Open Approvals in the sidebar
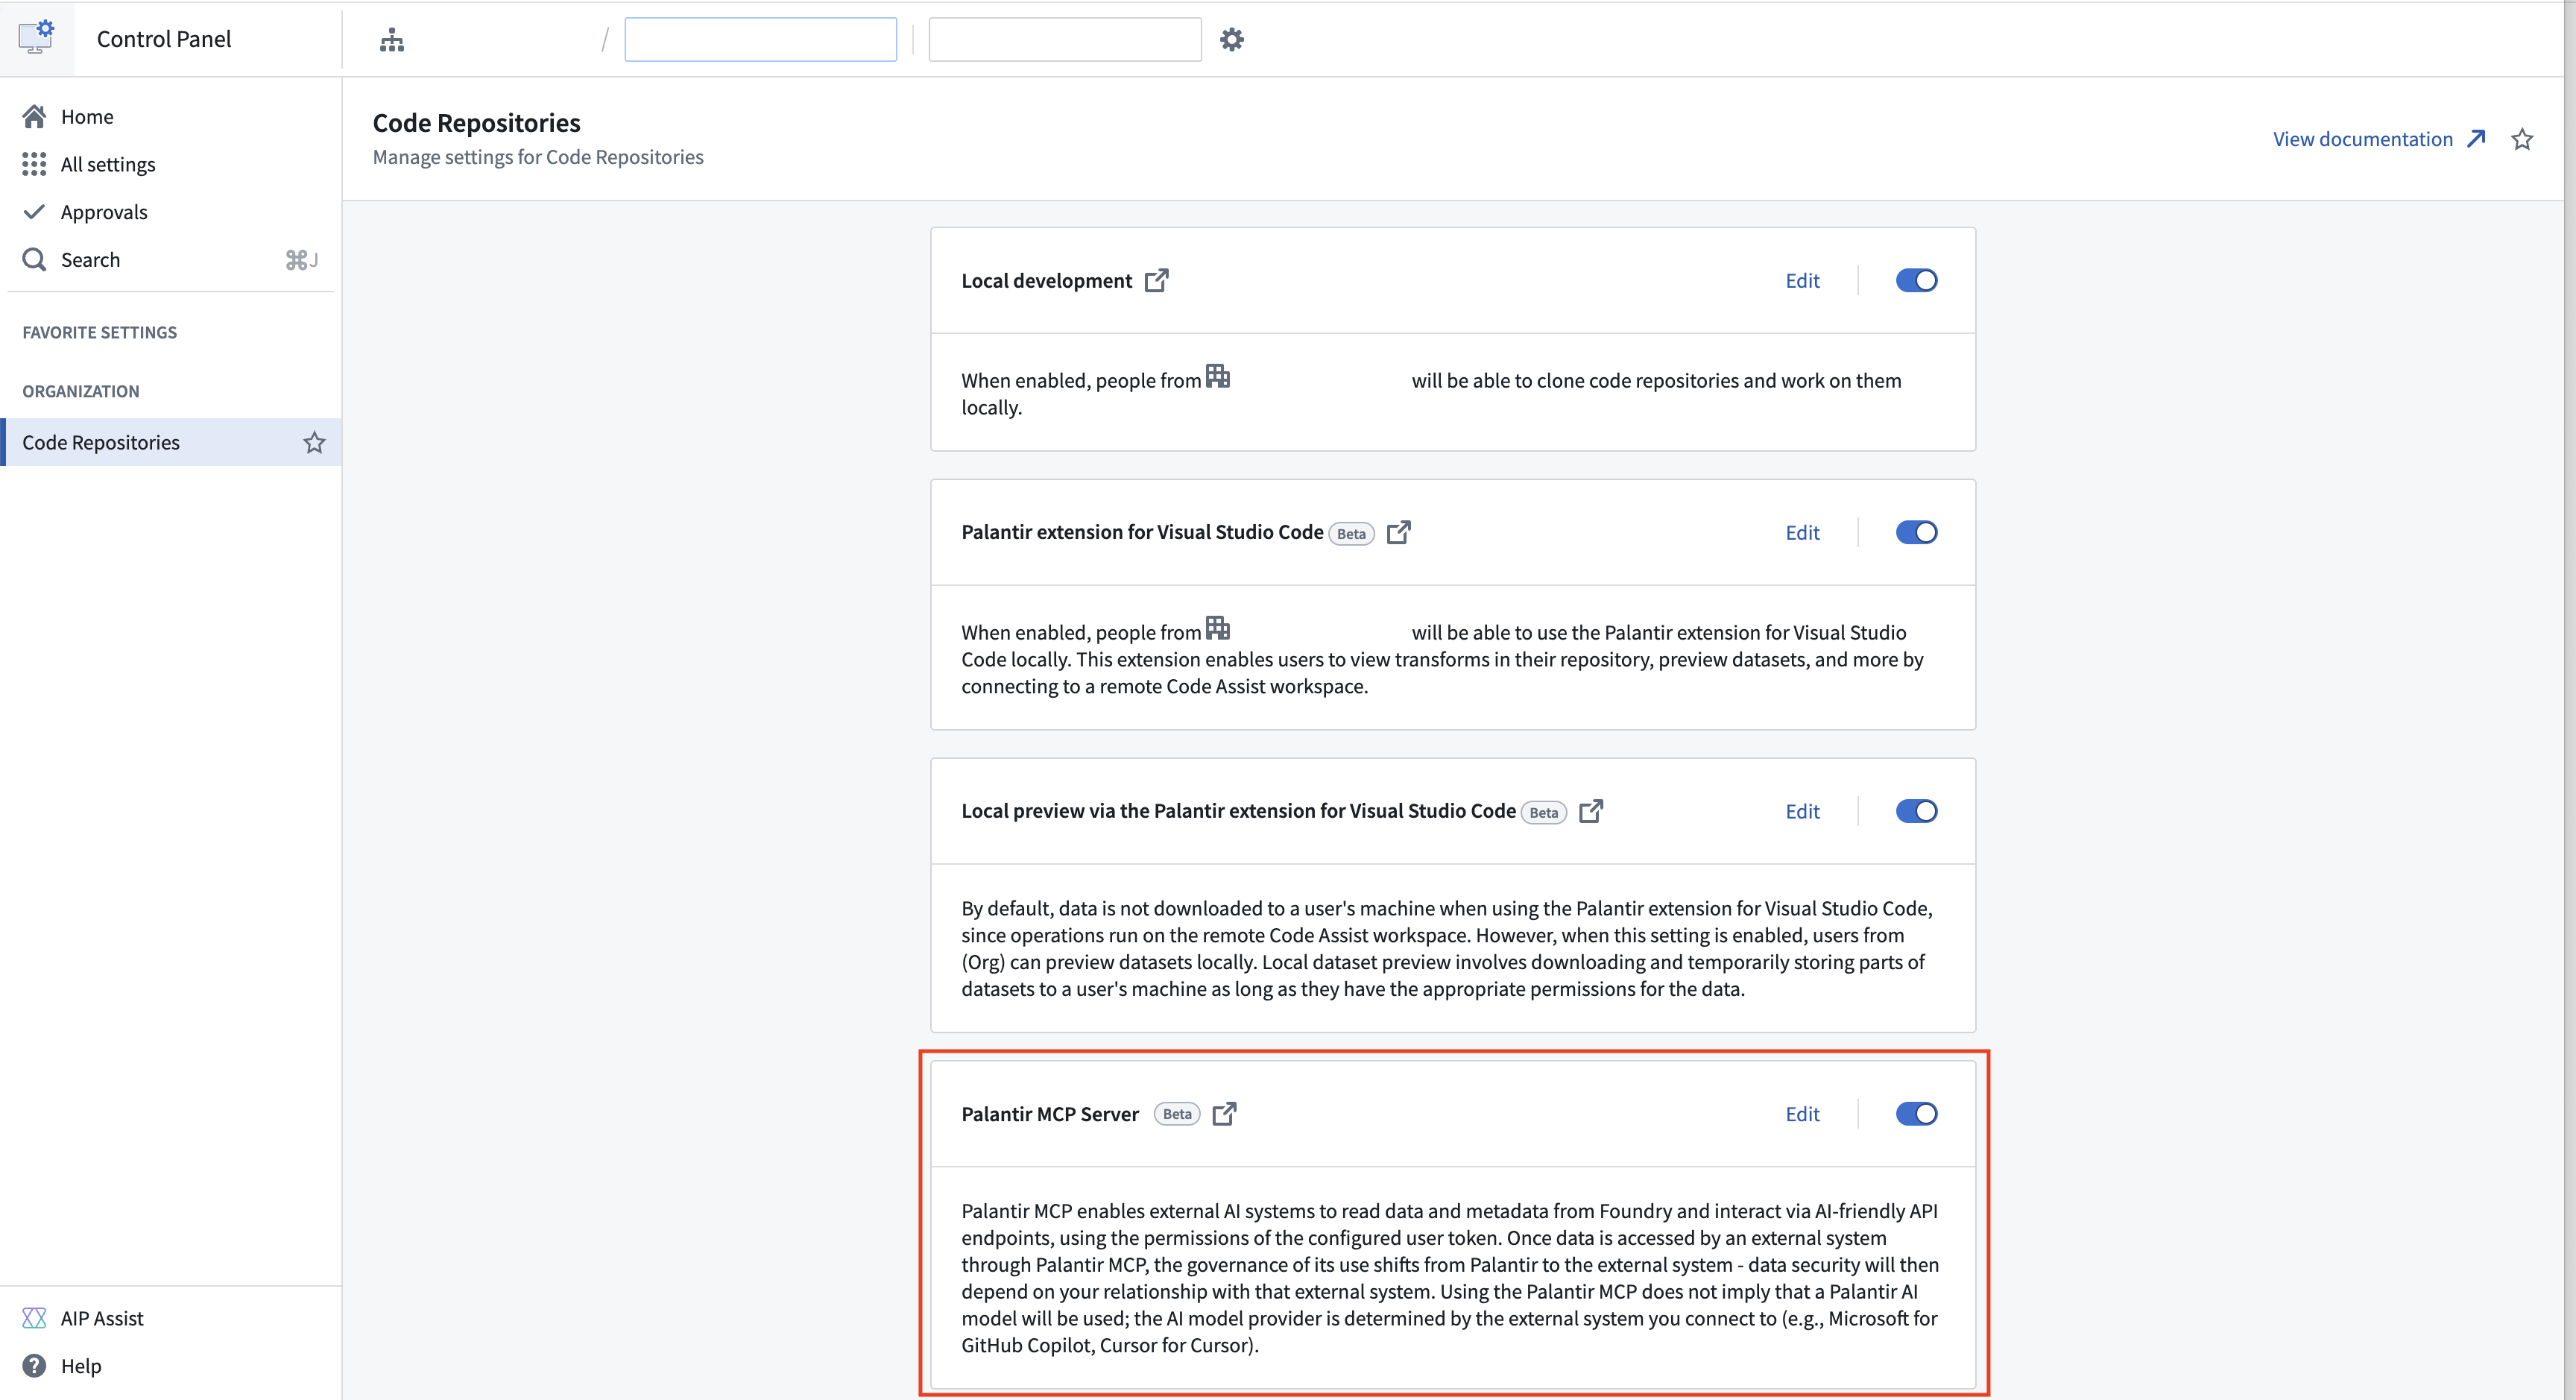Screen dimensions: 2576x1400 [103, 212]
